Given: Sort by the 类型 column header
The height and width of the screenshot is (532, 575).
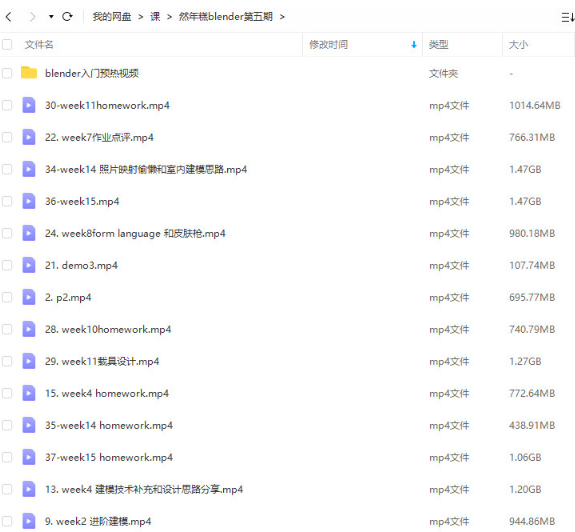Looking at the screenshot, I should point(439,45).
